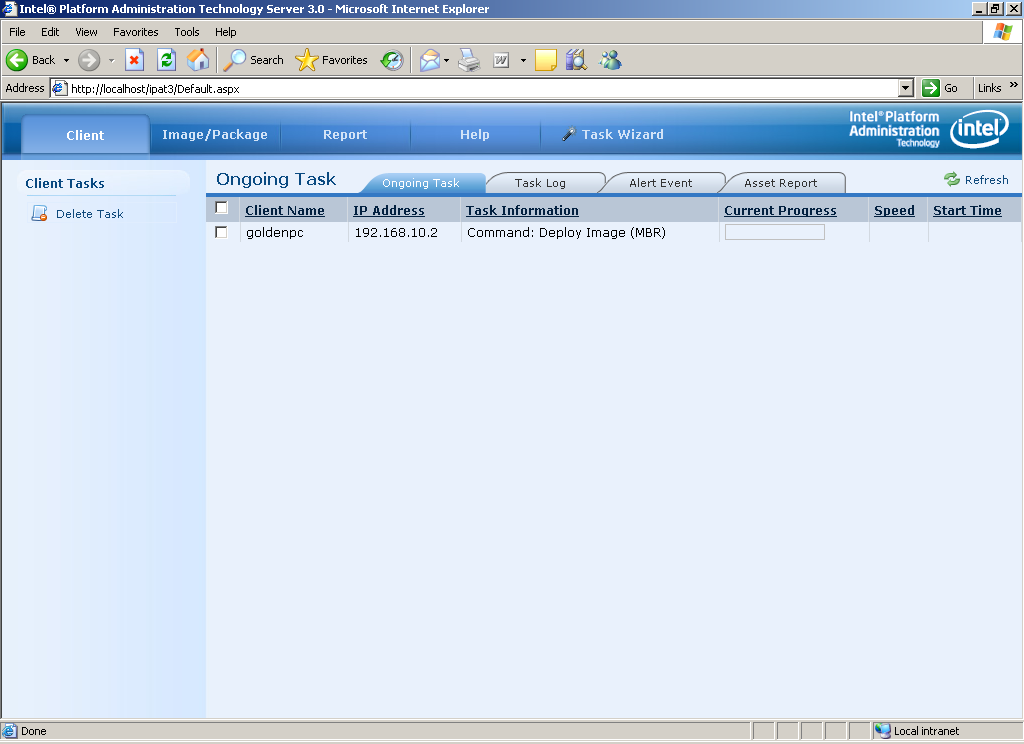
Task: Sort by Speed column header
Action: (894, 210)
